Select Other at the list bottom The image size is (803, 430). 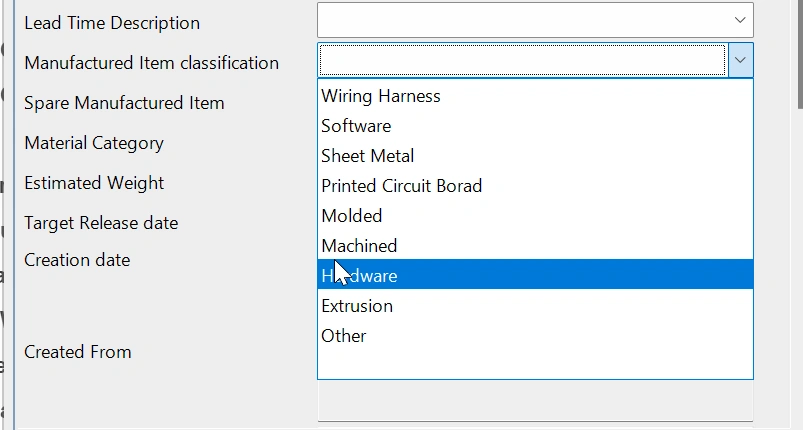tap(344, 336)
